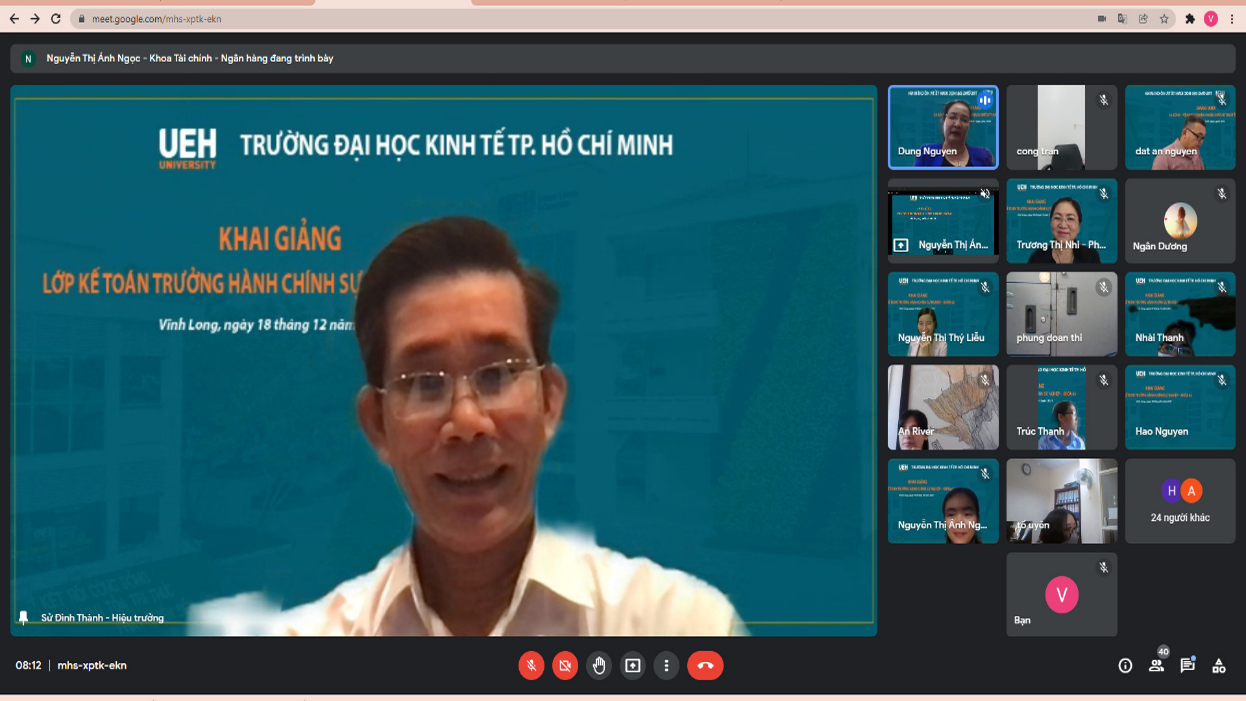Select dat an nguyen's video tile
Screen dimensions: 1246x701
point(1180,127)
